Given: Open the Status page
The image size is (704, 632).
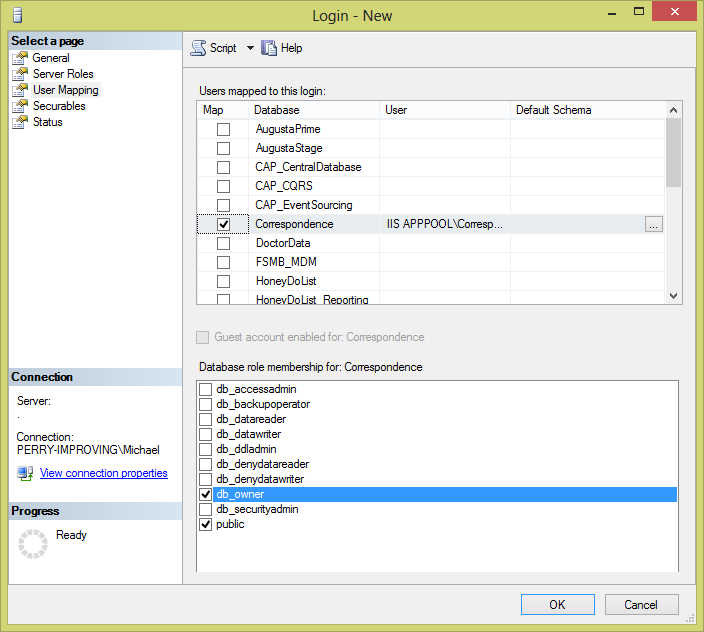Looking at the screenshot, I should click(47, 122).
